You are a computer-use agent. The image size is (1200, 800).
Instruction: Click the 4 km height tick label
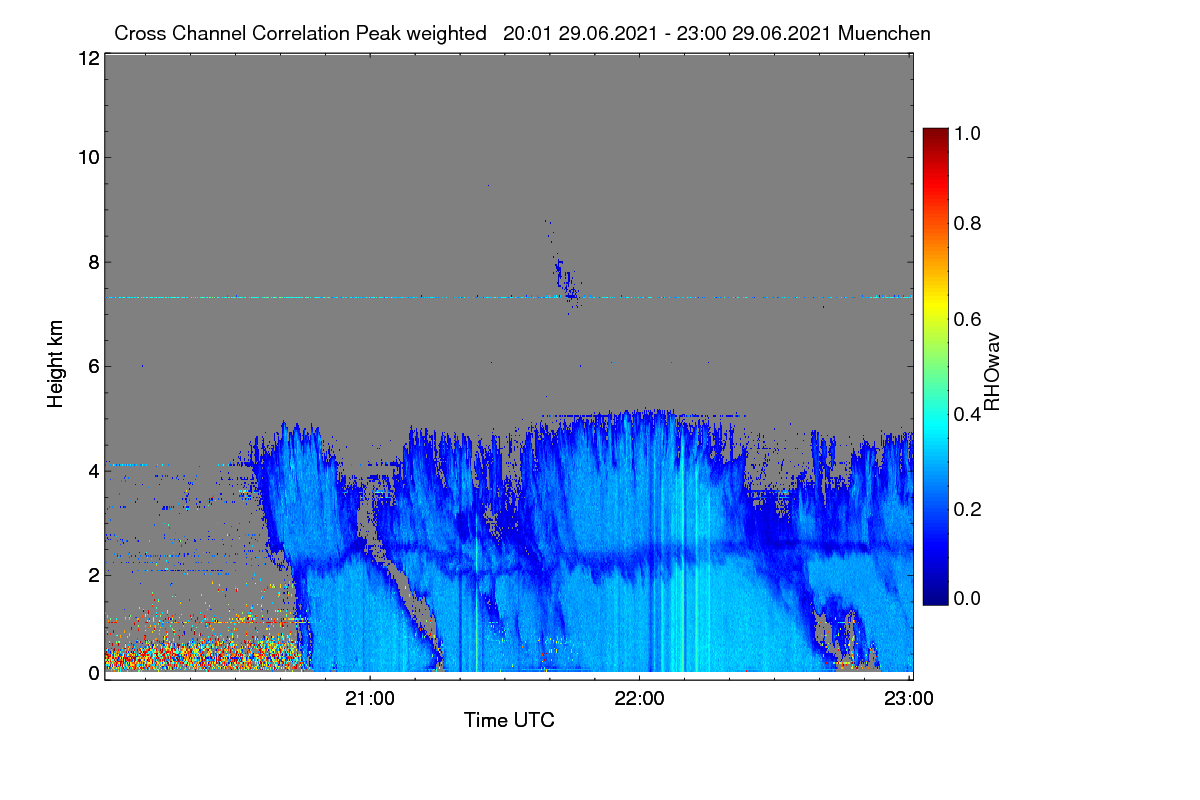pyautogui.click(x=93, y=470)
